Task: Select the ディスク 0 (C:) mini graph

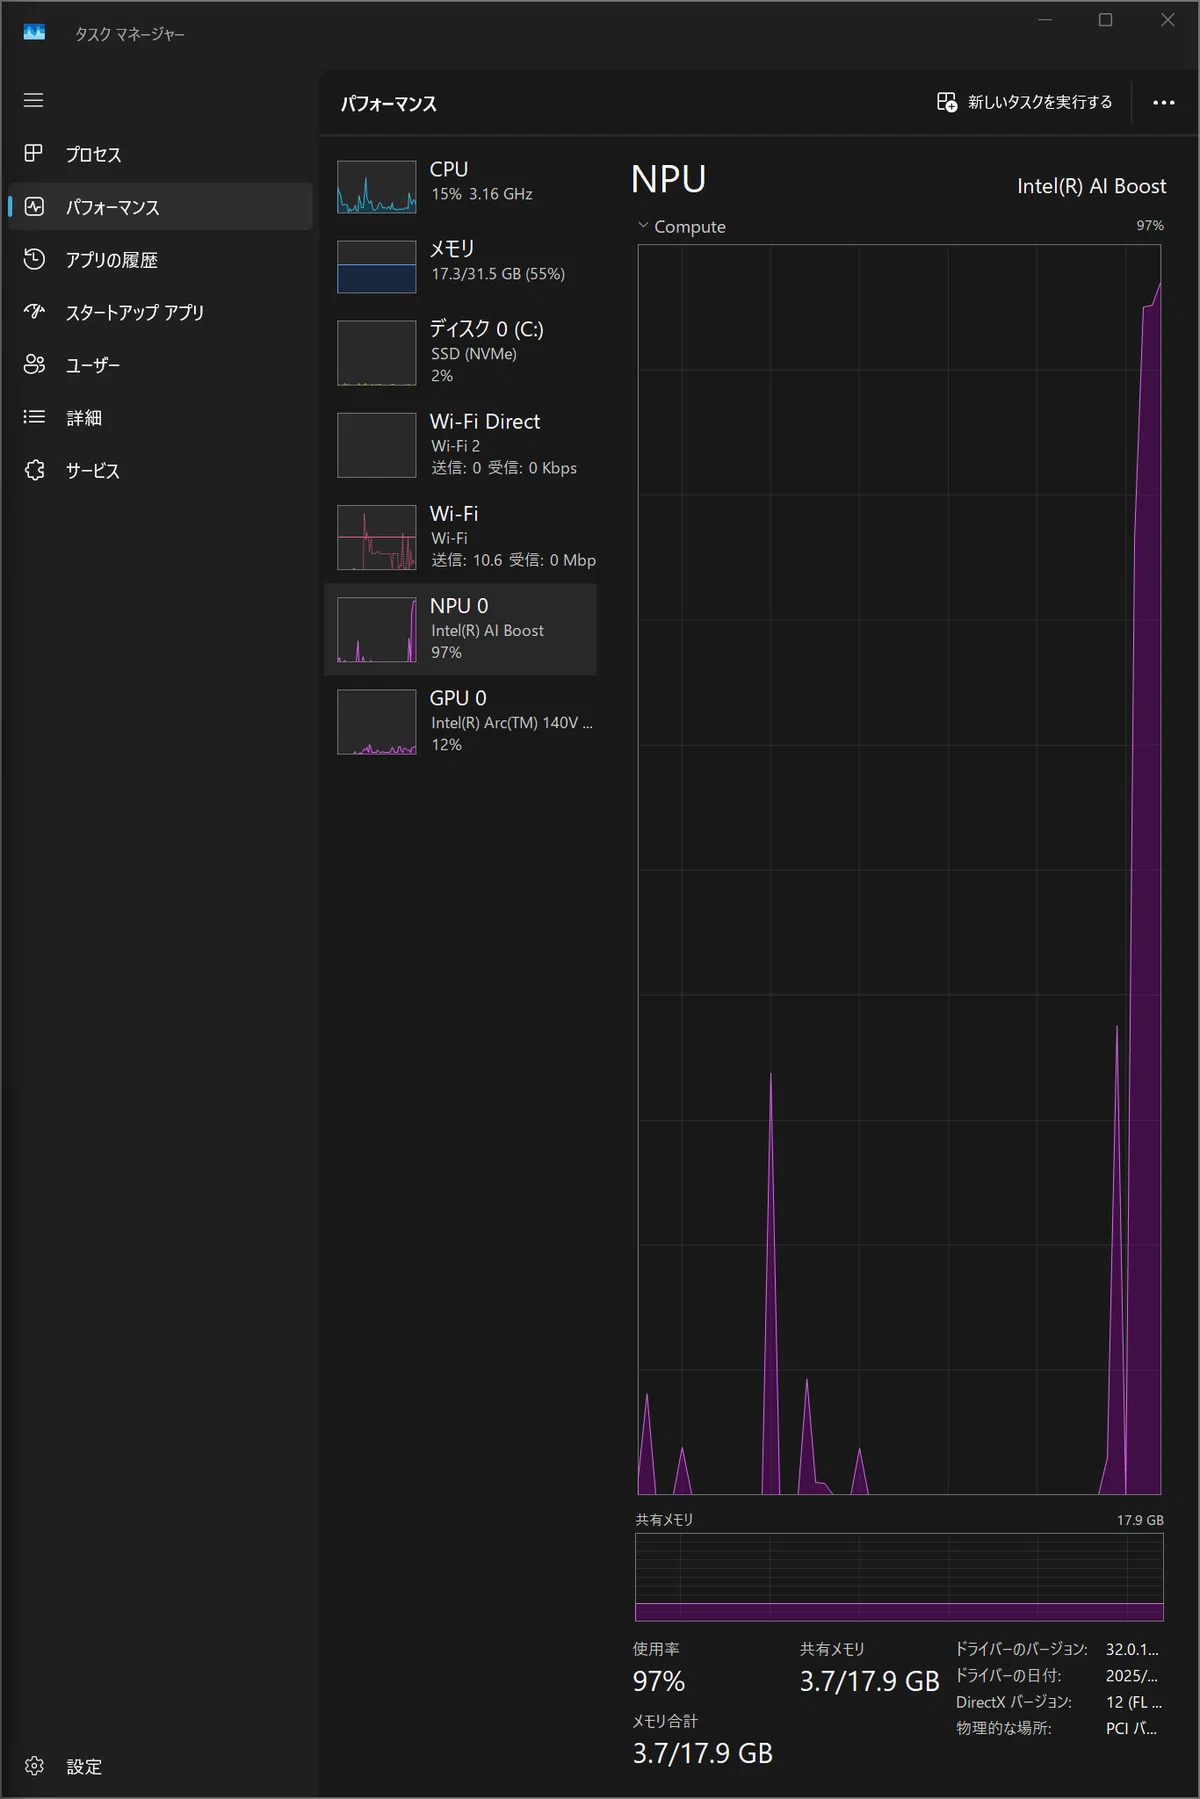Action: pyautogui.click(x=377, y=353)
